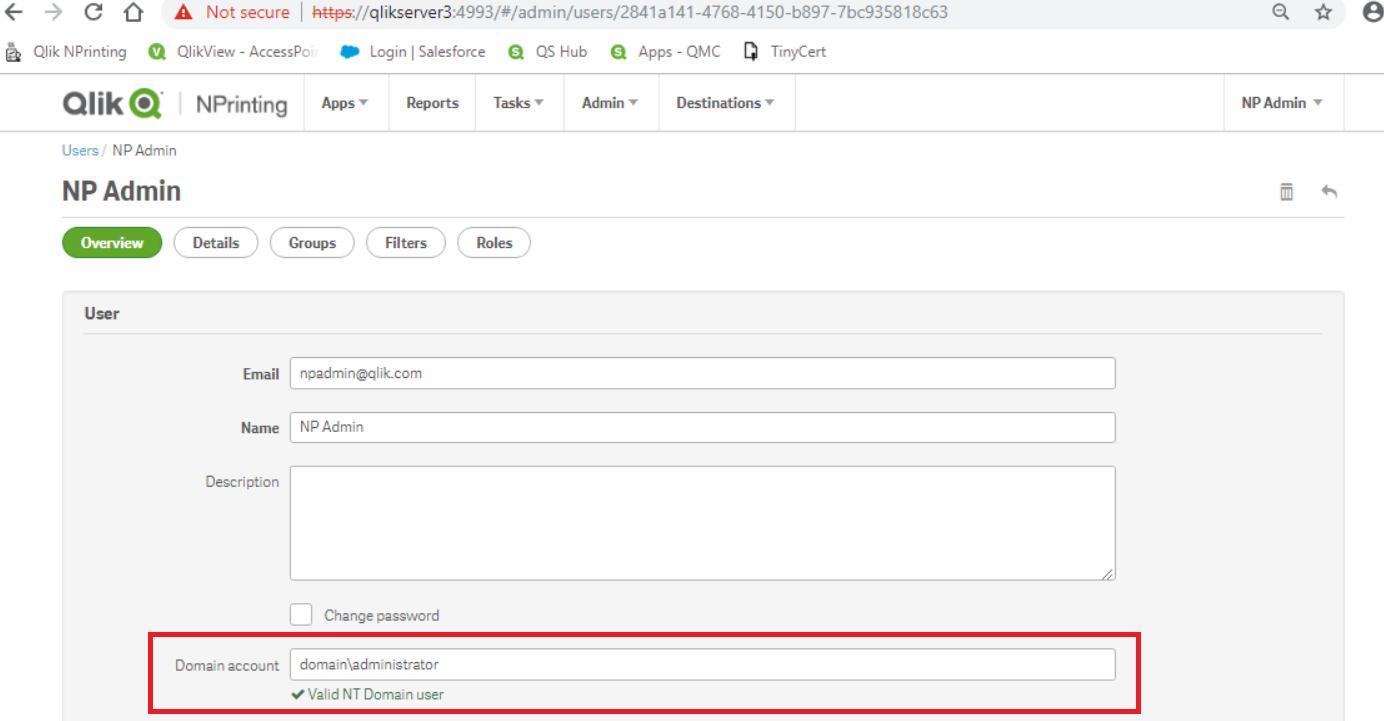Switch to the Details tab
The height and width of the screenshot is (721, 1384).
point(216,243)
